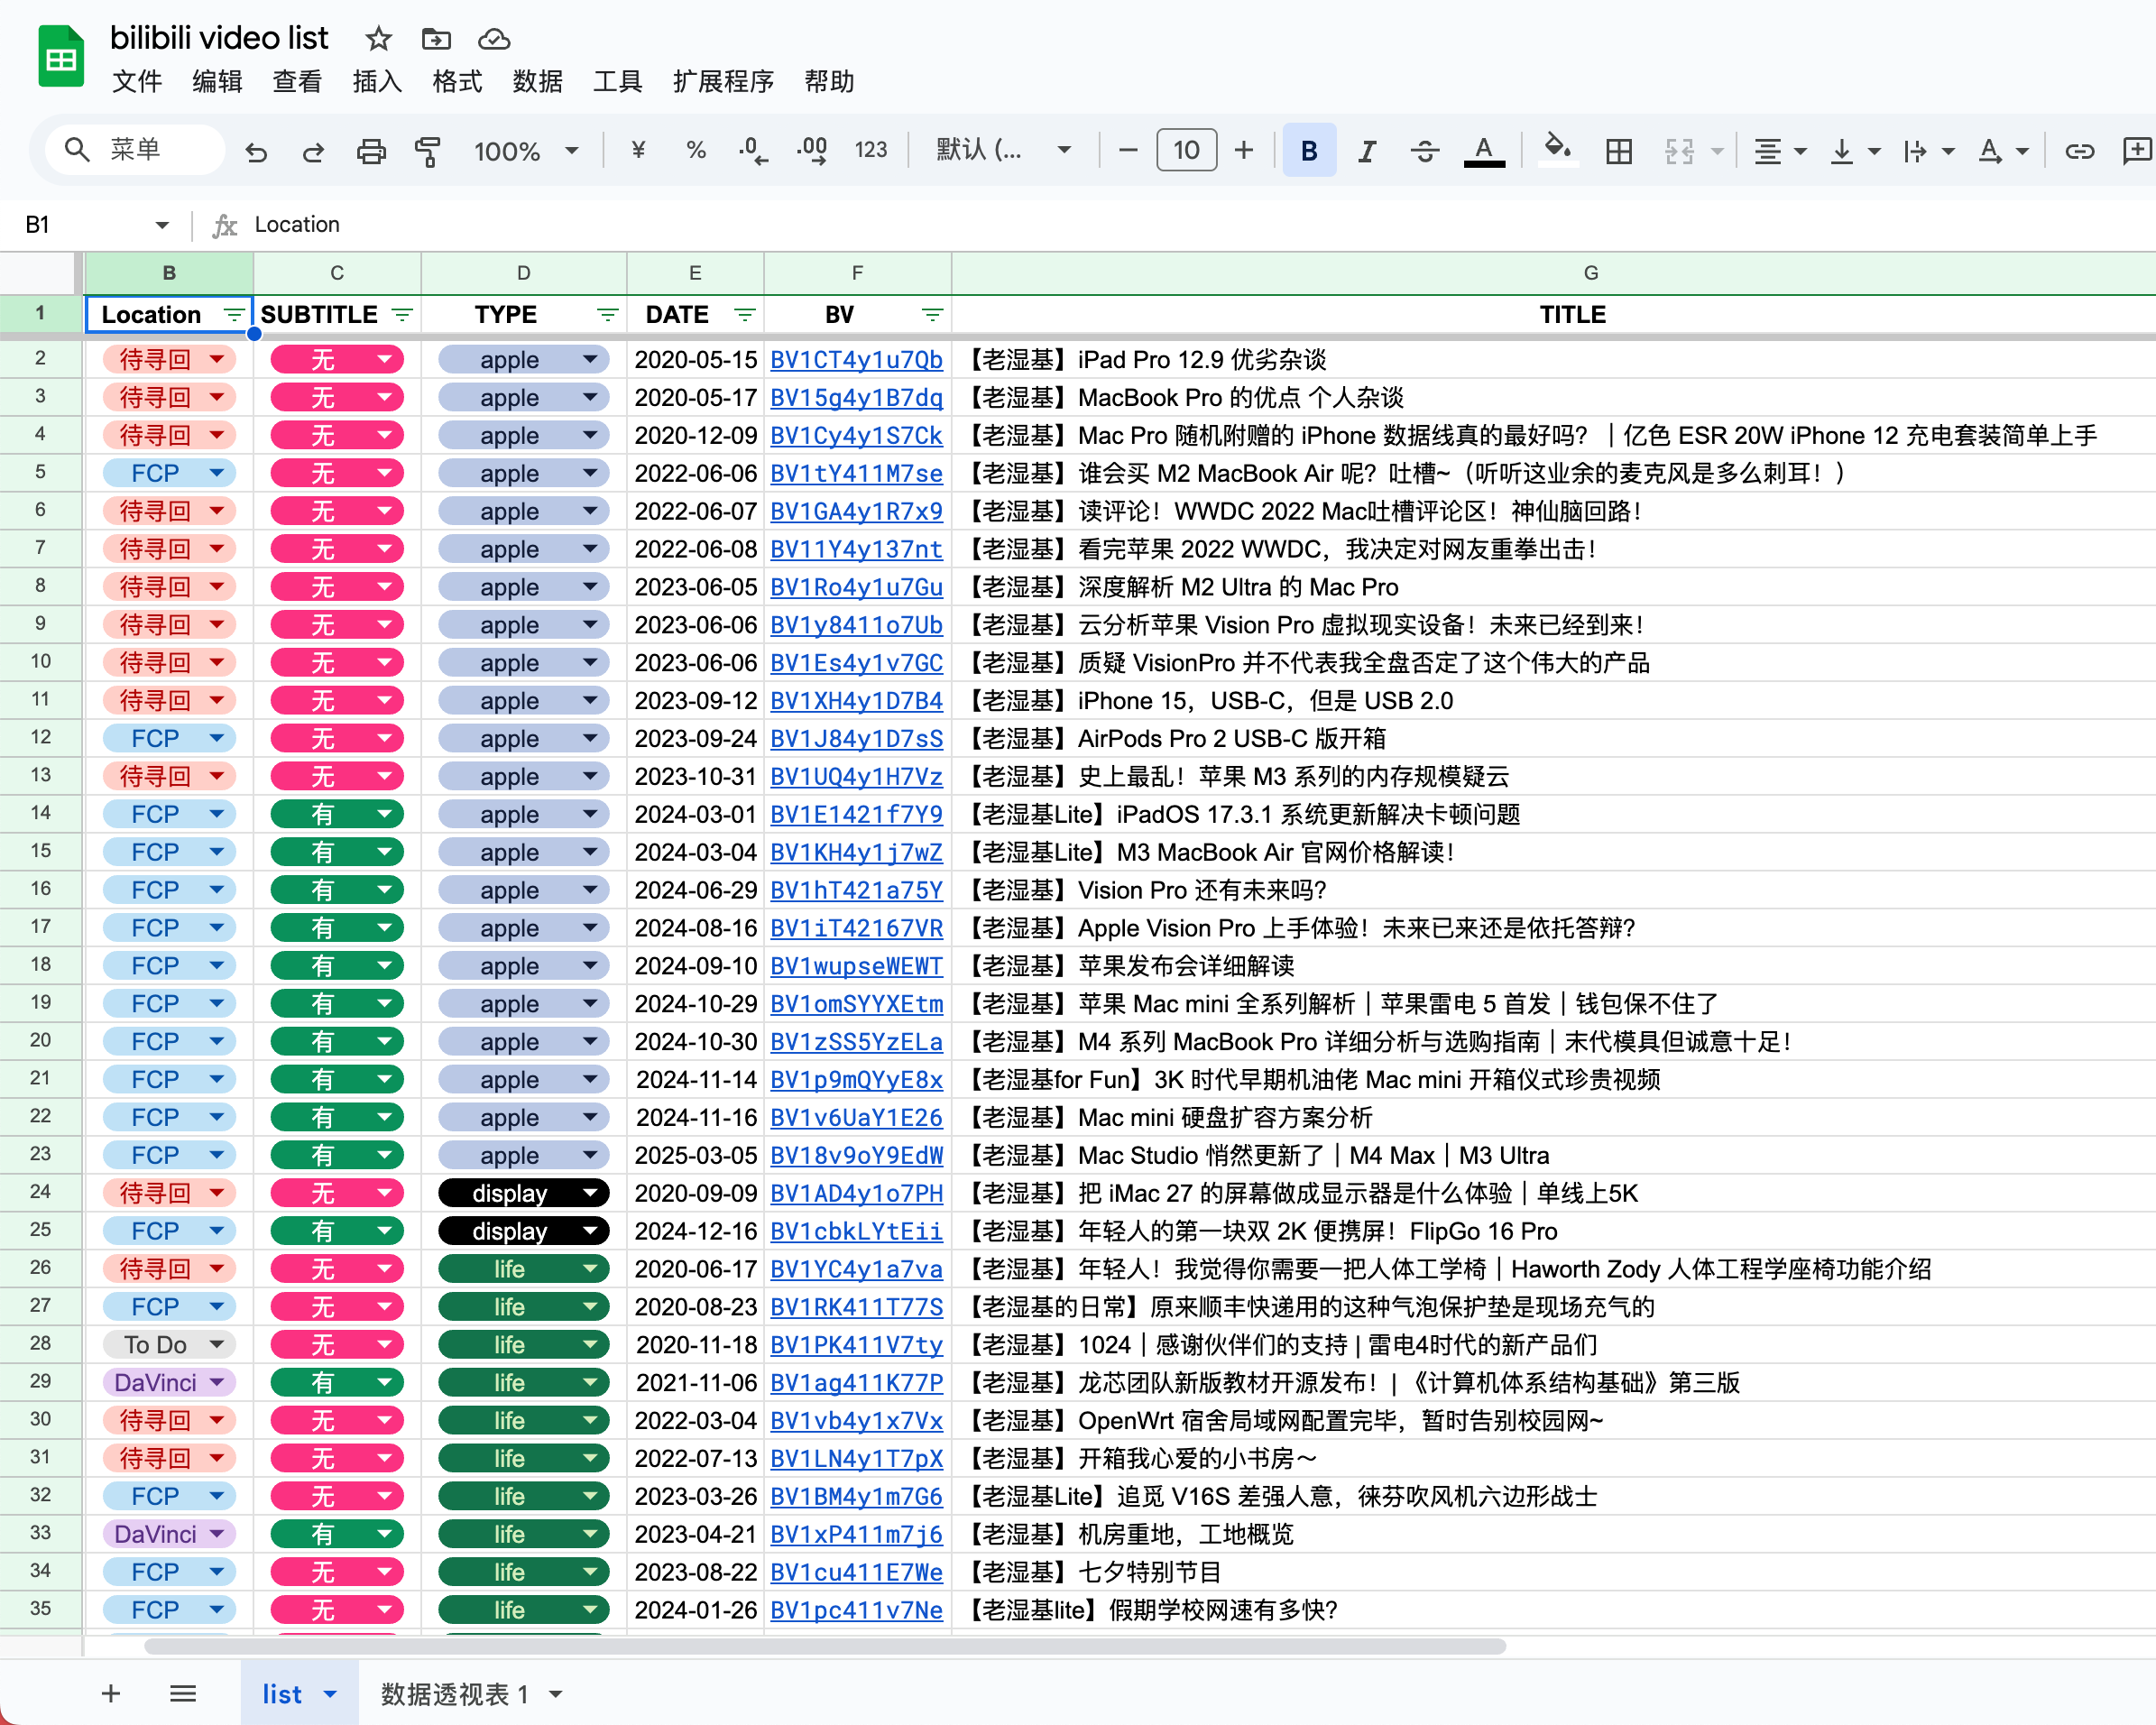This screenshot has width=2156, height=1725.
Task: Open the filter on the Location column header
Action: click(233, 315)
